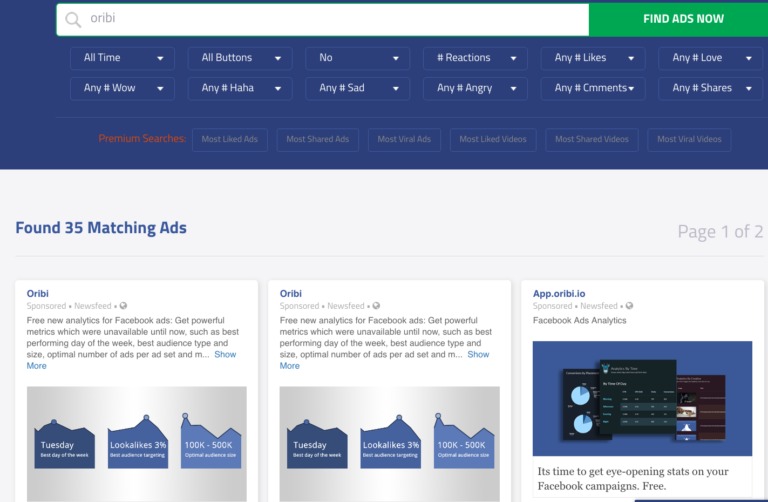The width and height of the screenshot is (768, 502).
Task: Choose Most Shared Ads premium search
Action: tap(317, 139)
